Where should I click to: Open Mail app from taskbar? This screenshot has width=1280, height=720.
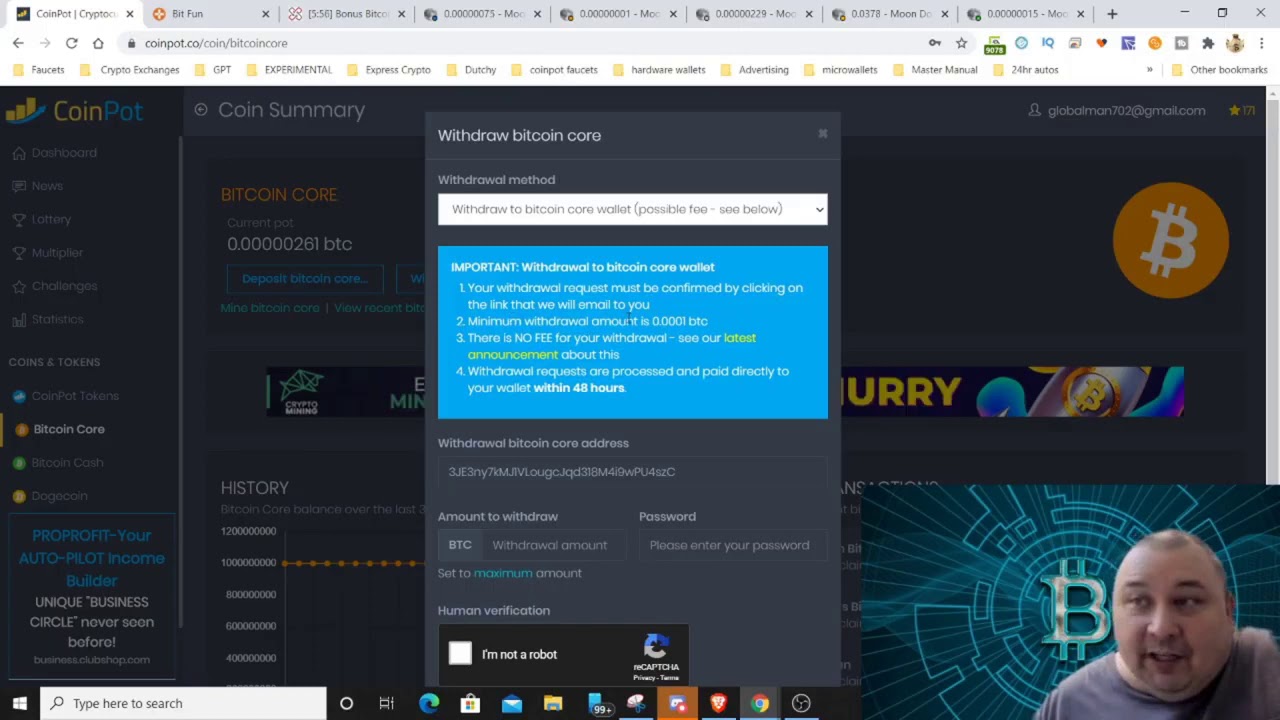[x=512, y=703]
